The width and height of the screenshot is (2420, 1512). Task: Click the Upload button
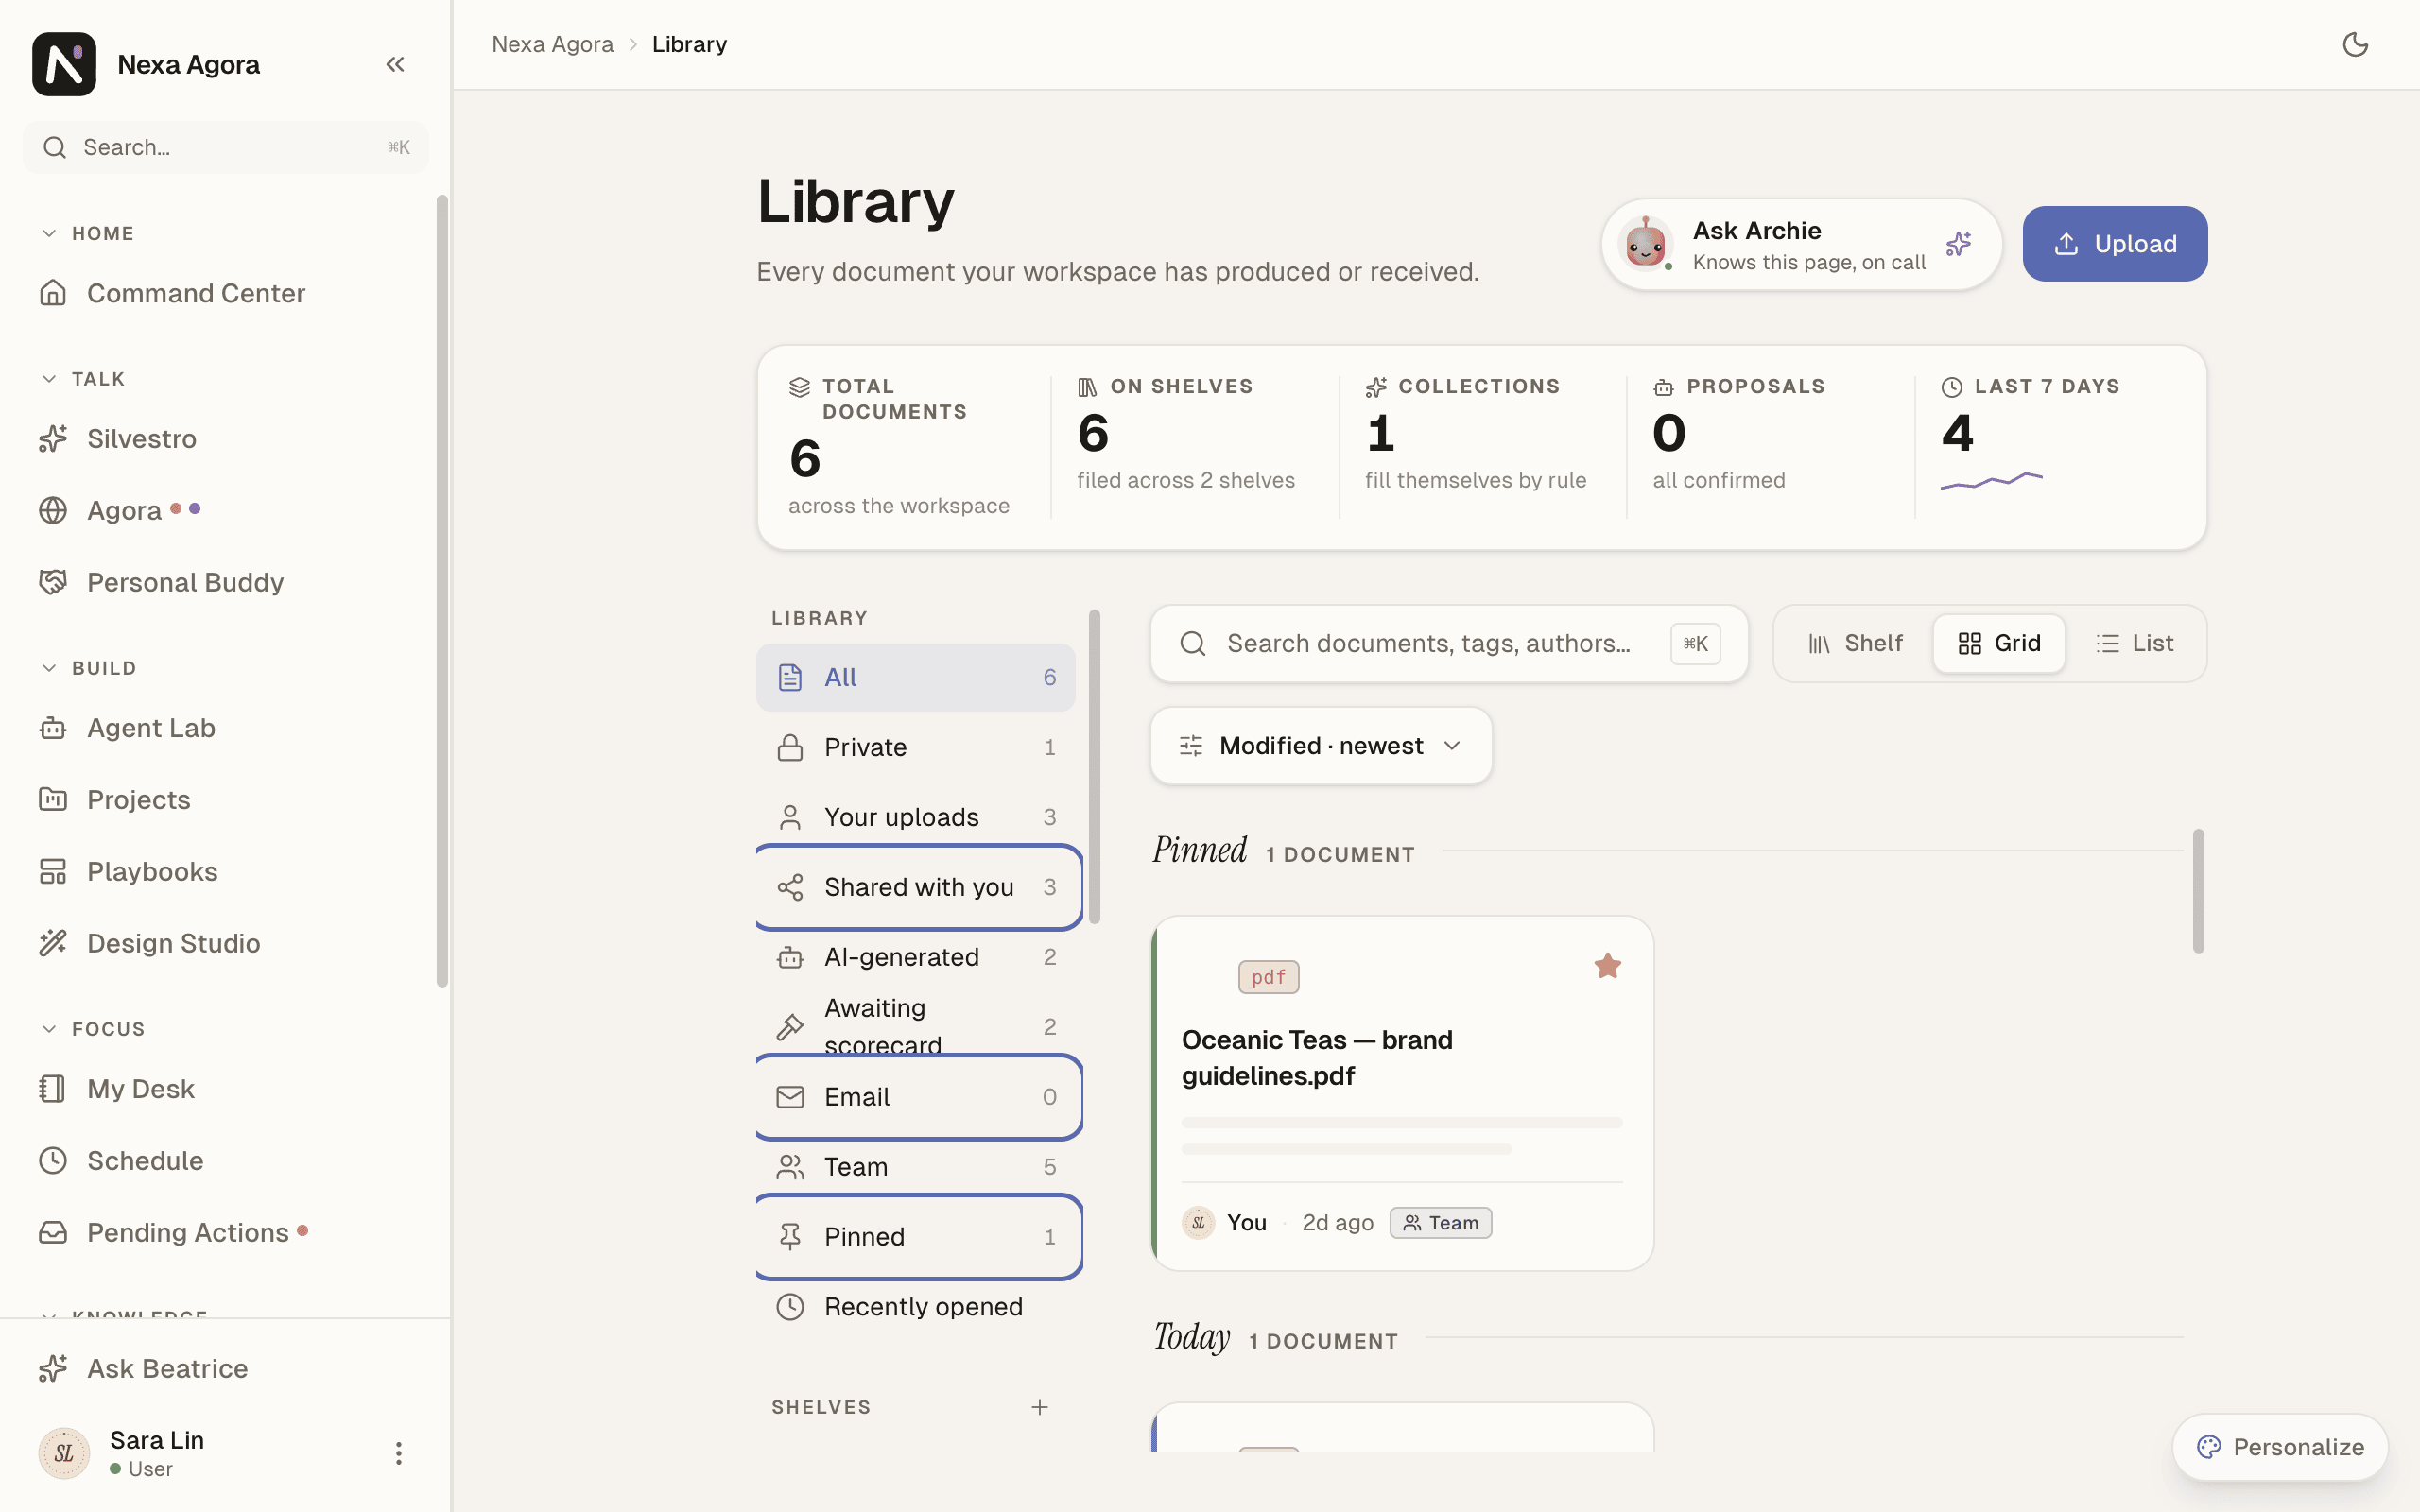2115,244
